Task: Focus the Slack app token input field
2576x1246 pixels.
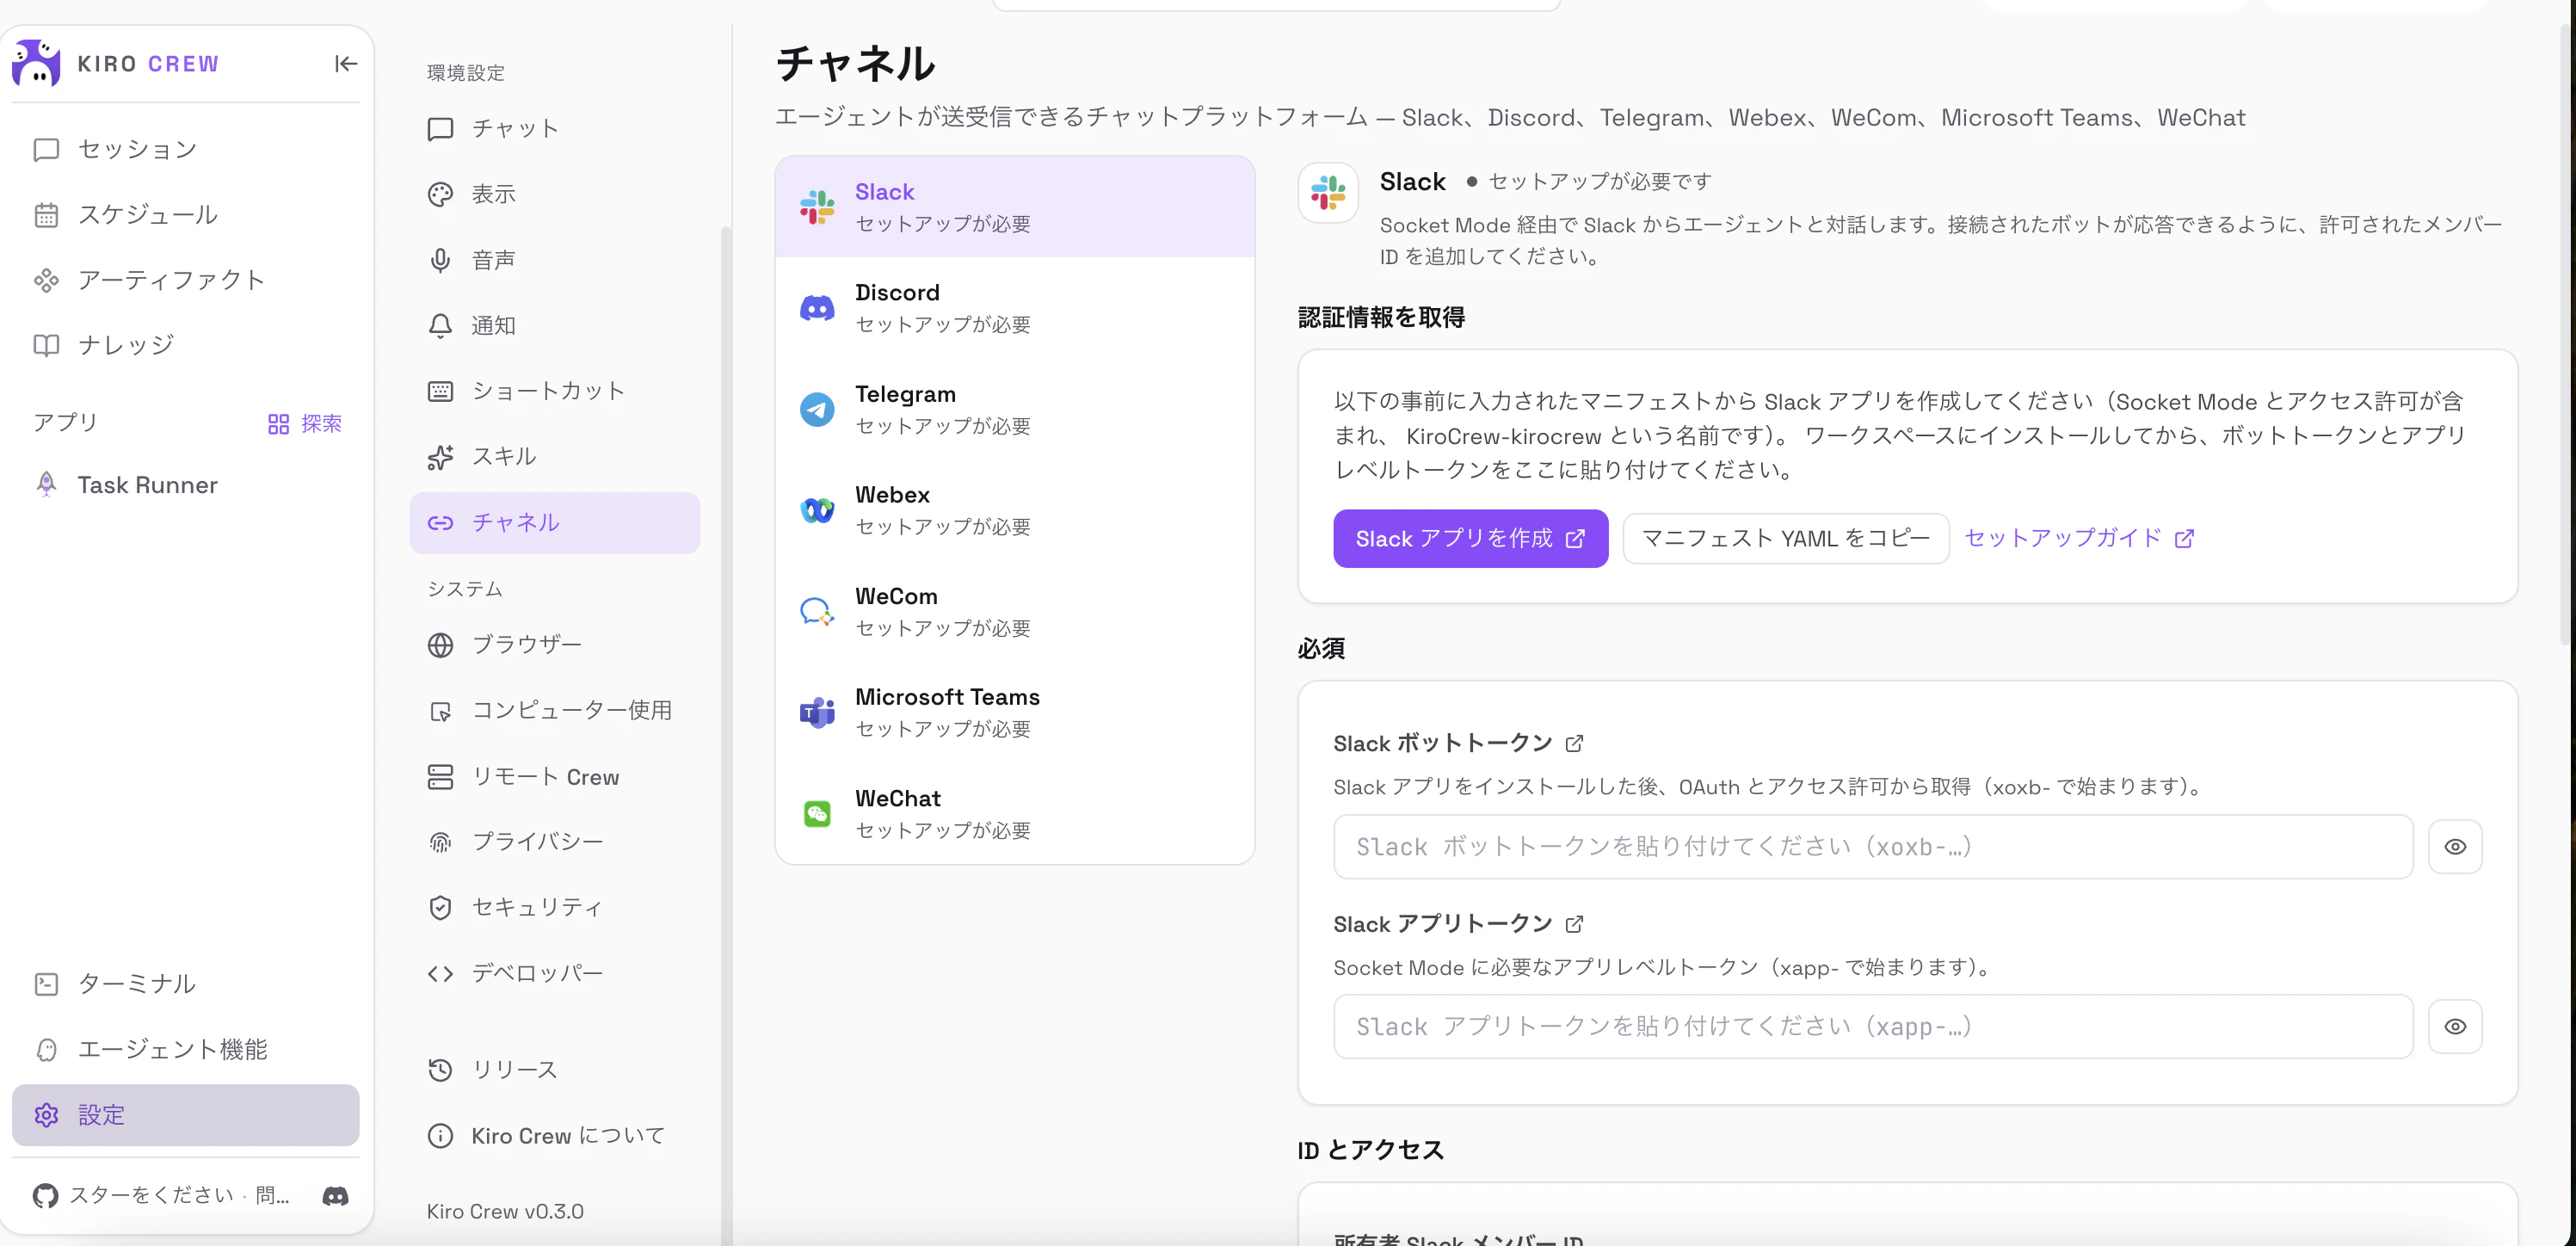Action: (x=1873, y=1027)
